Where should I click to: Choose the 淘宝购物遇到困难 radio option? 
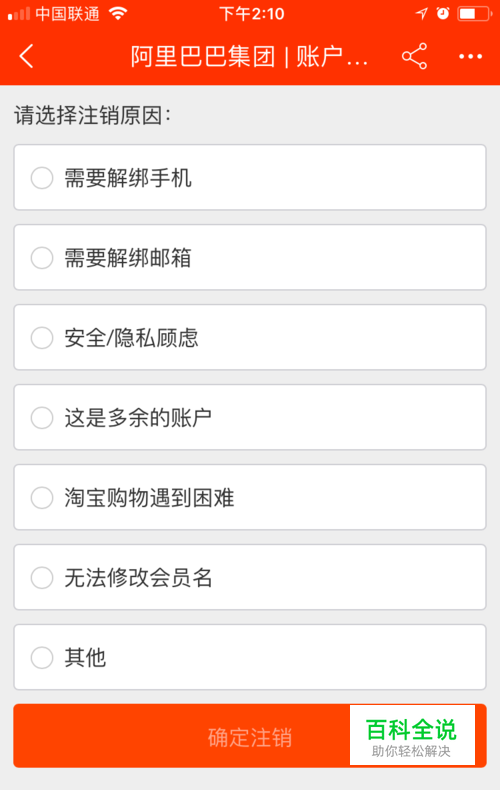coord(42,498)
